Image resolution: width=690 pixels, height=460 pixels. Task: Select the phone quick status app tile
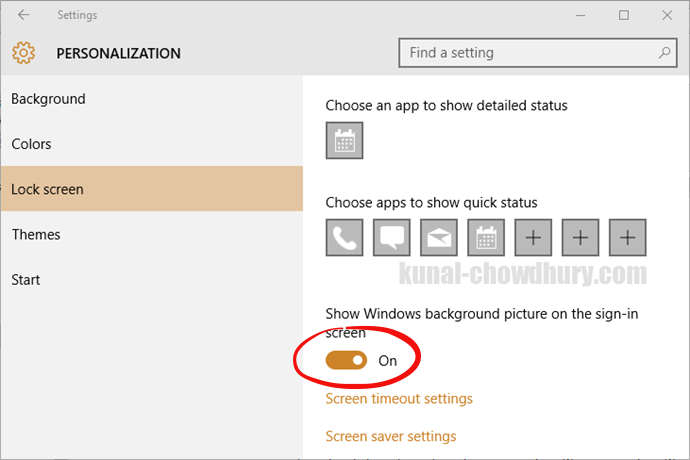344,238
